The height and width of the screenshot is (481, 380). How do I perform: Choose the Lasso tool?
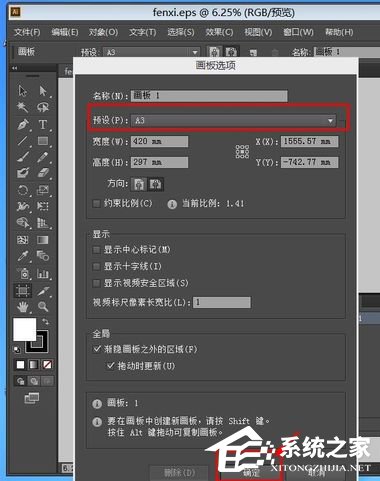point(43,107)
